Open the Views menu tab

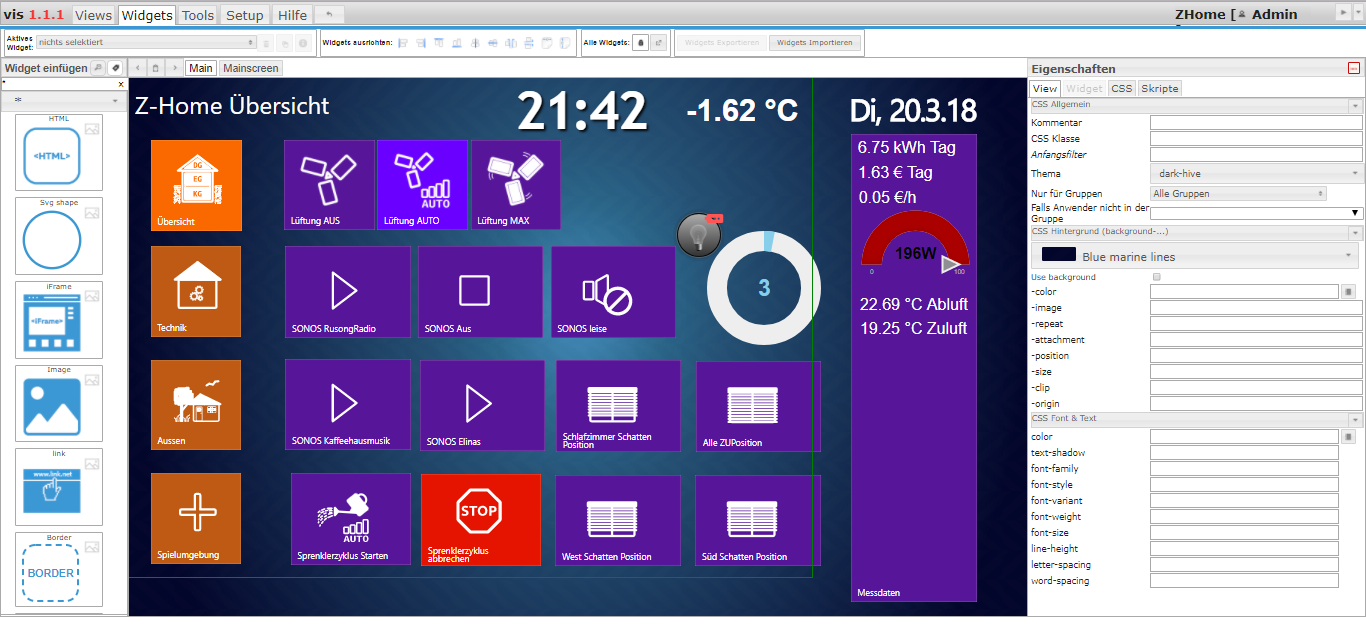[x=94, y=15]
